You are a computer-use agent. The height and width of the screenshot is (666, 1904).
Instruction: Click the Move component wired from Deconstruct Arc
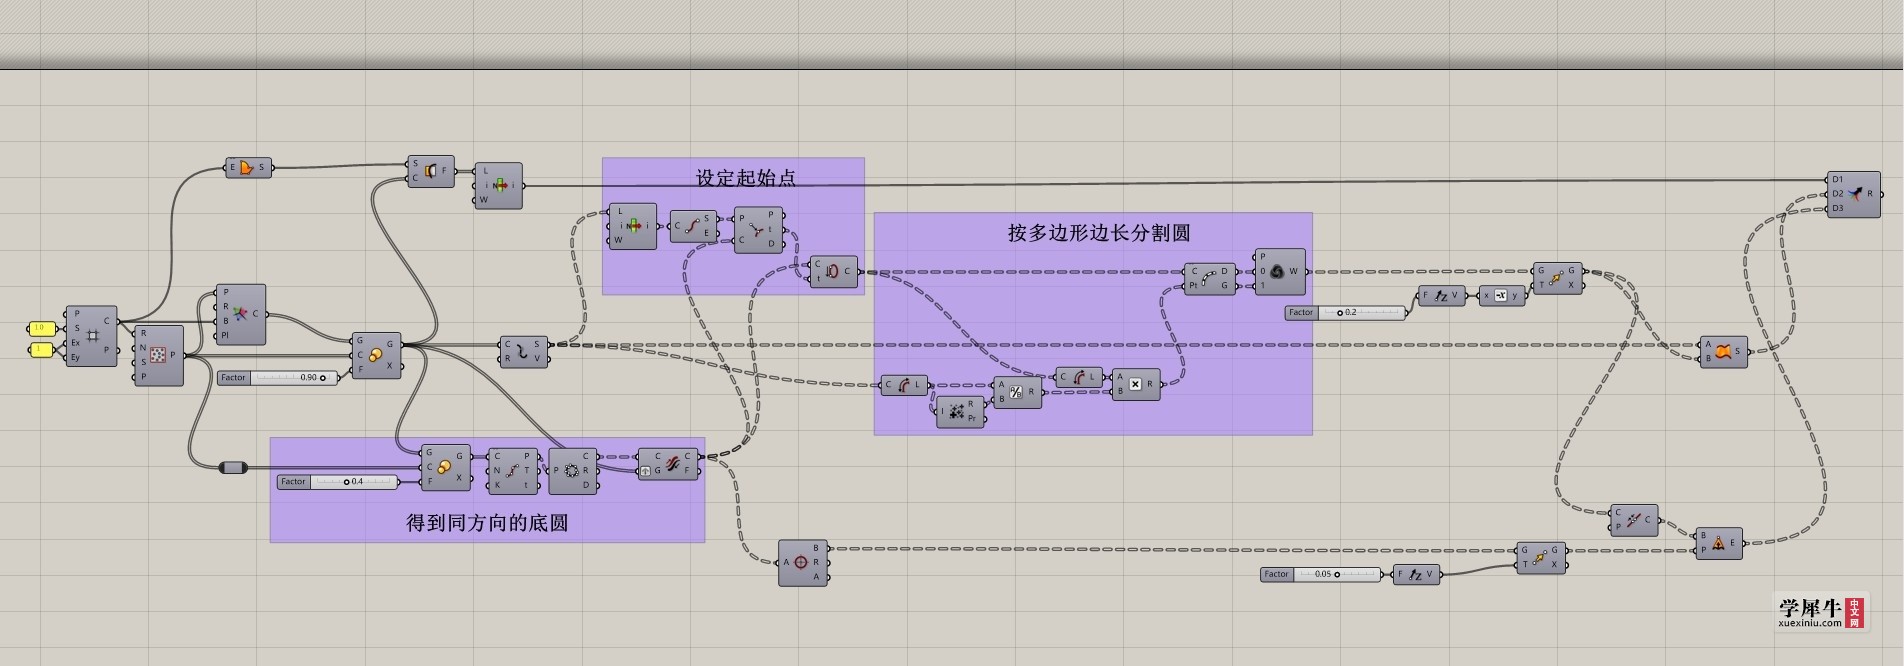1541,557
